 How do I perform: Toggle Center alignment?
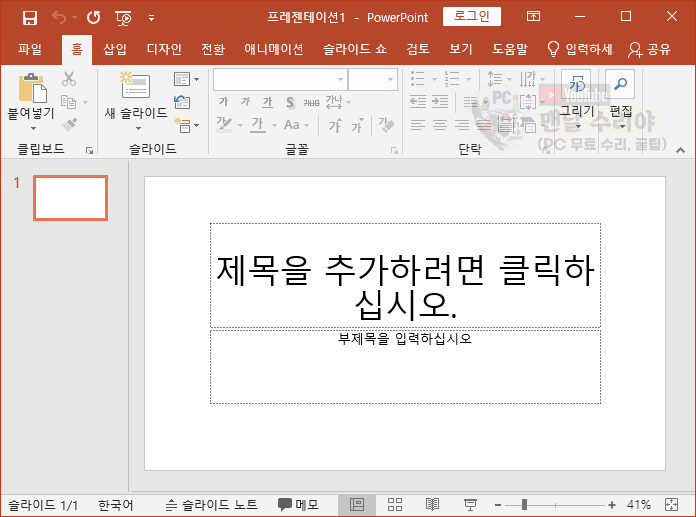click(439, 125)
